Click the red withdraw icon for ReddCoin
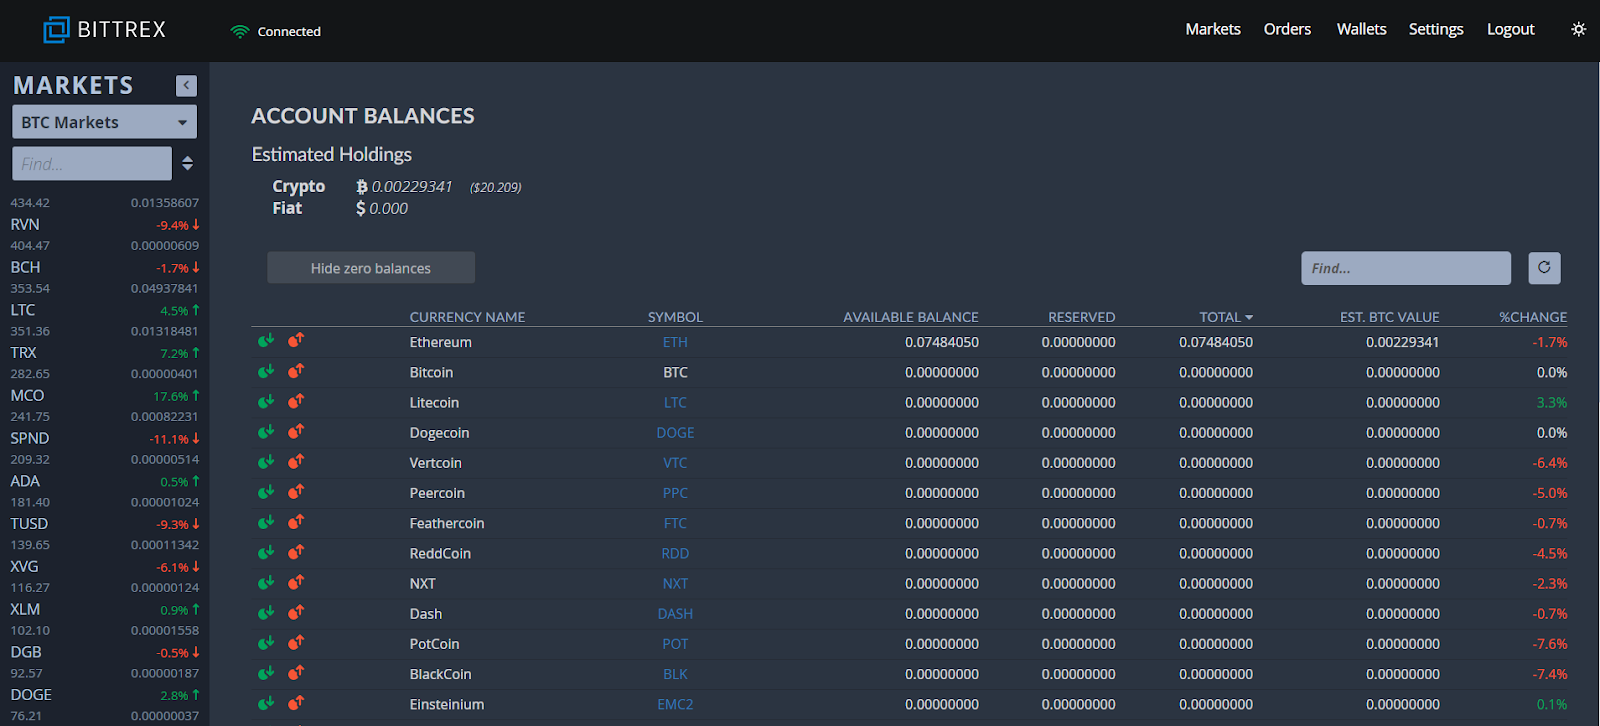This screenshot has height=726, width=1600. tap(296, 552)
